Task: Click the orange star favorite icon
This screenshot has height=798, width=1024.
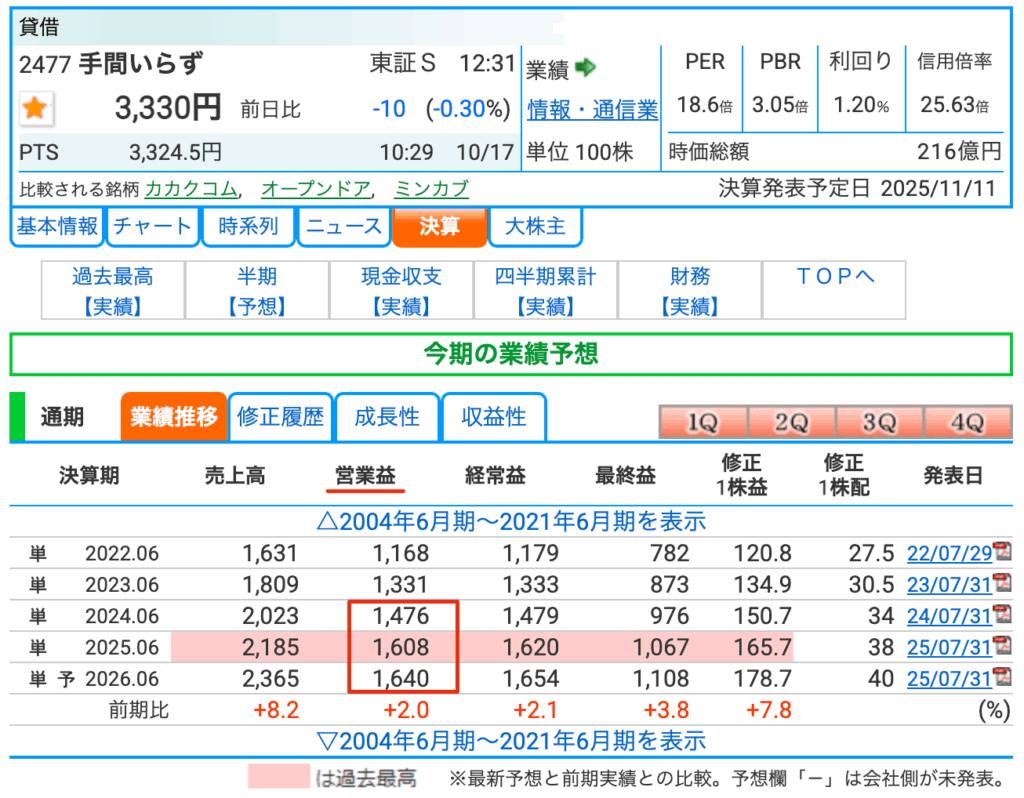Action: coord(36,109)
